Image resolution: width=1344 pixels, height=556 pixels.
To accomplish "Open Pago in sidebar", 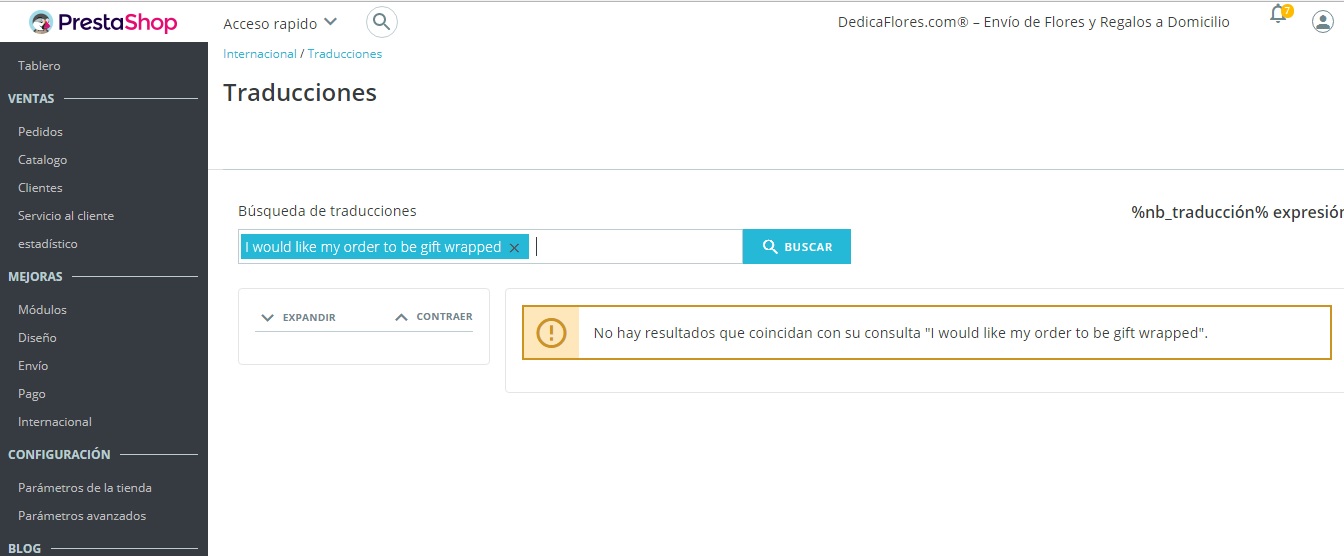I will click(32, 394).
